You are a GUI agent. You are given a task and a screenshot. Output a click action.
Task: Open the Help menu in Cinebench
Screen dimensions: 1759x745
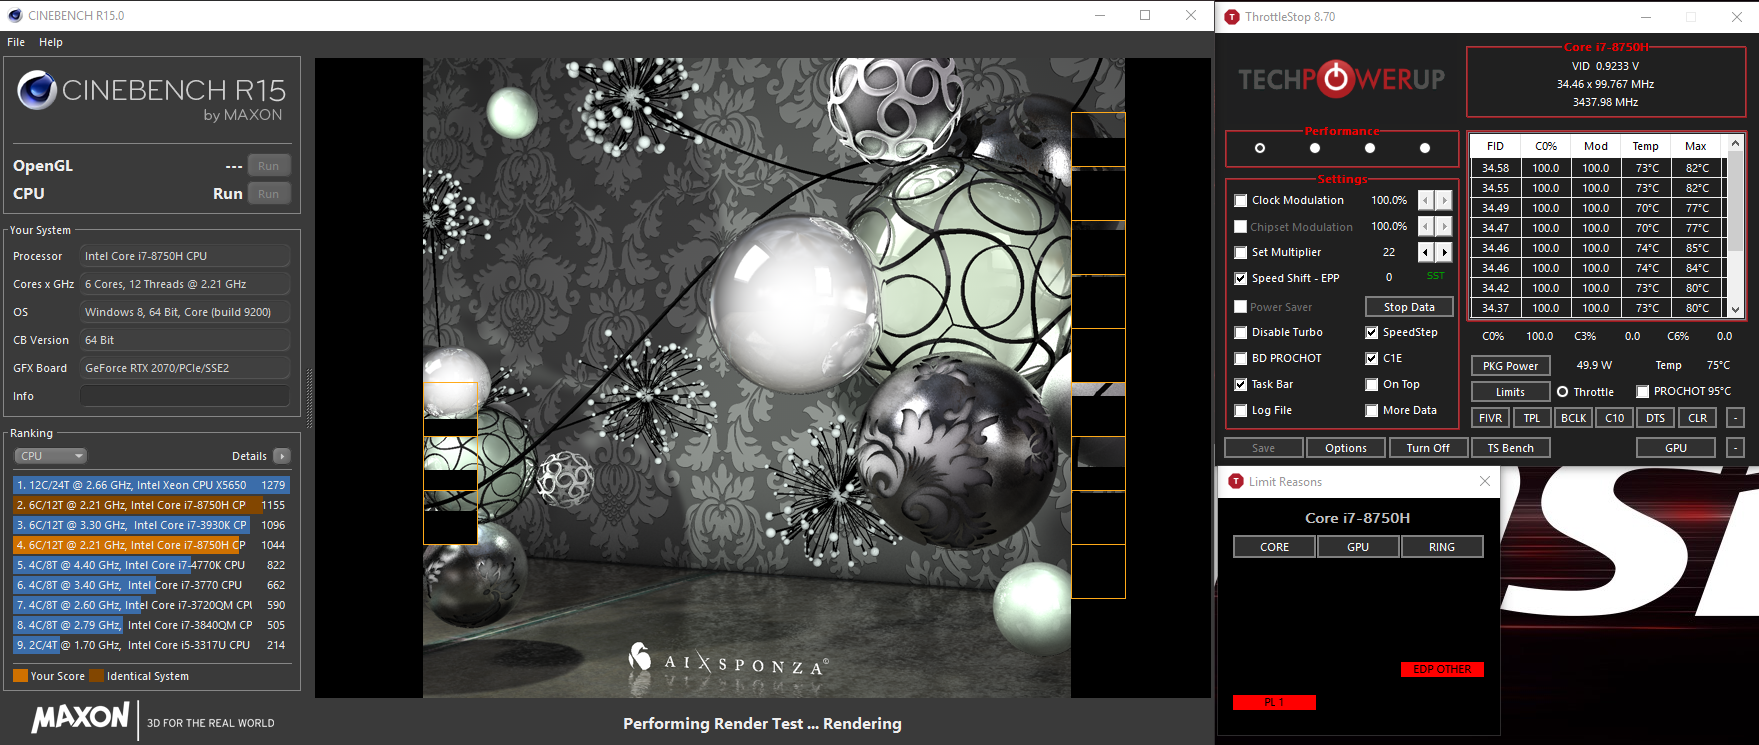tap(51, 42)
